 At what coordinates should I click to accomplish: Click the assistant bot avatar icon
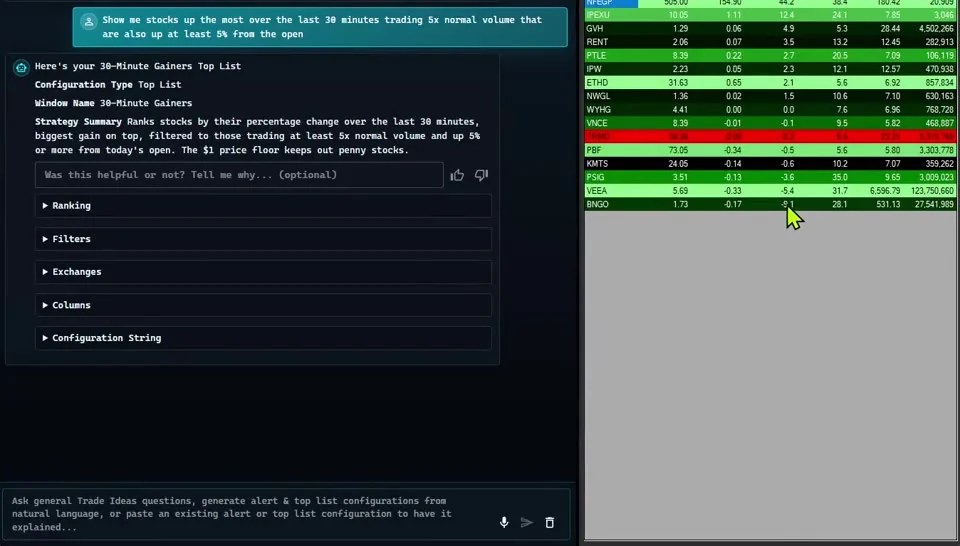click(21, 67)
